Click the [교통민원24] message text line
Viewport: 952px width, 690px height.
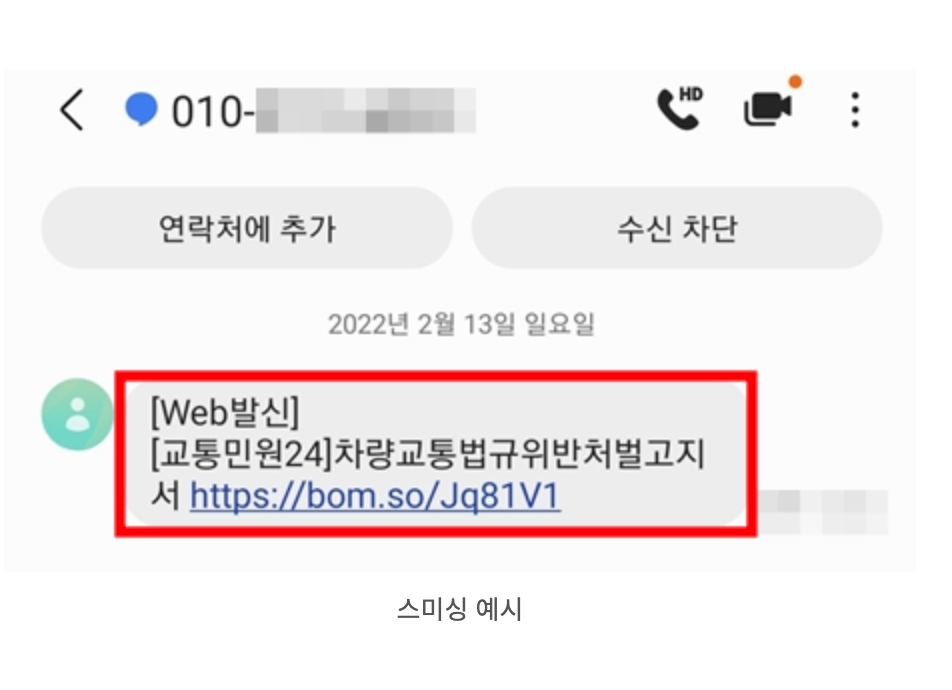pos(427,454)
